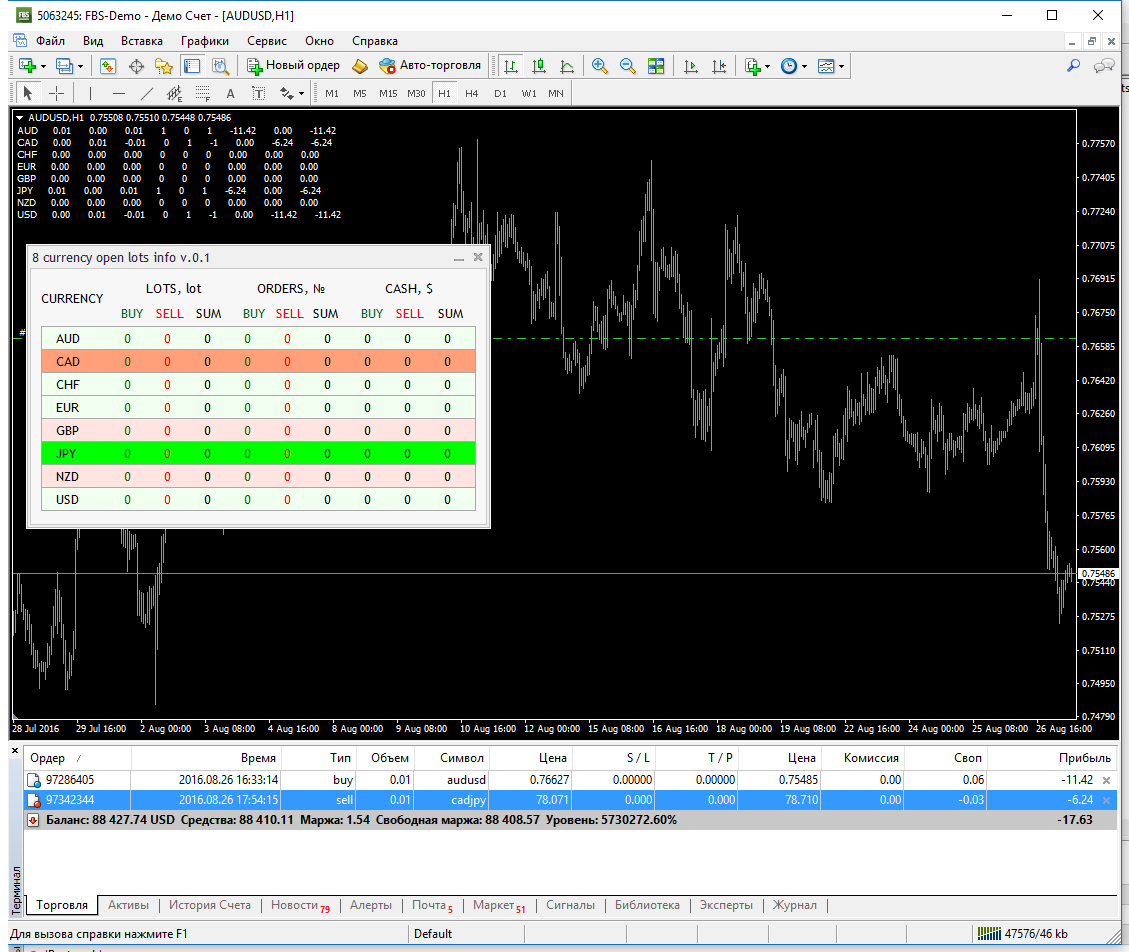Click the Баланс summary line

point(570,819)
